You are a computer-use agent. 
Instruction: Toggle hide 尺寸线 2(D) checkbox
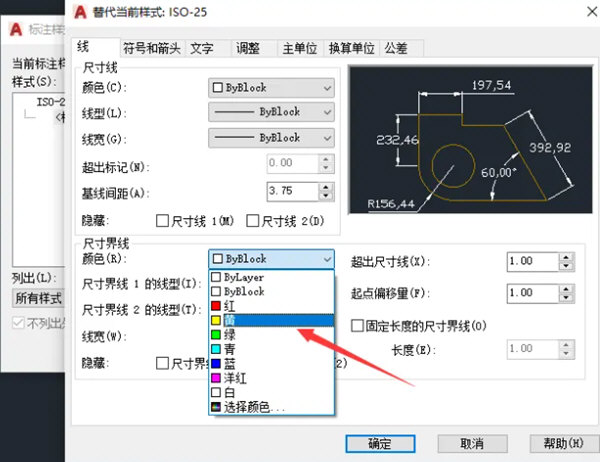253,221
